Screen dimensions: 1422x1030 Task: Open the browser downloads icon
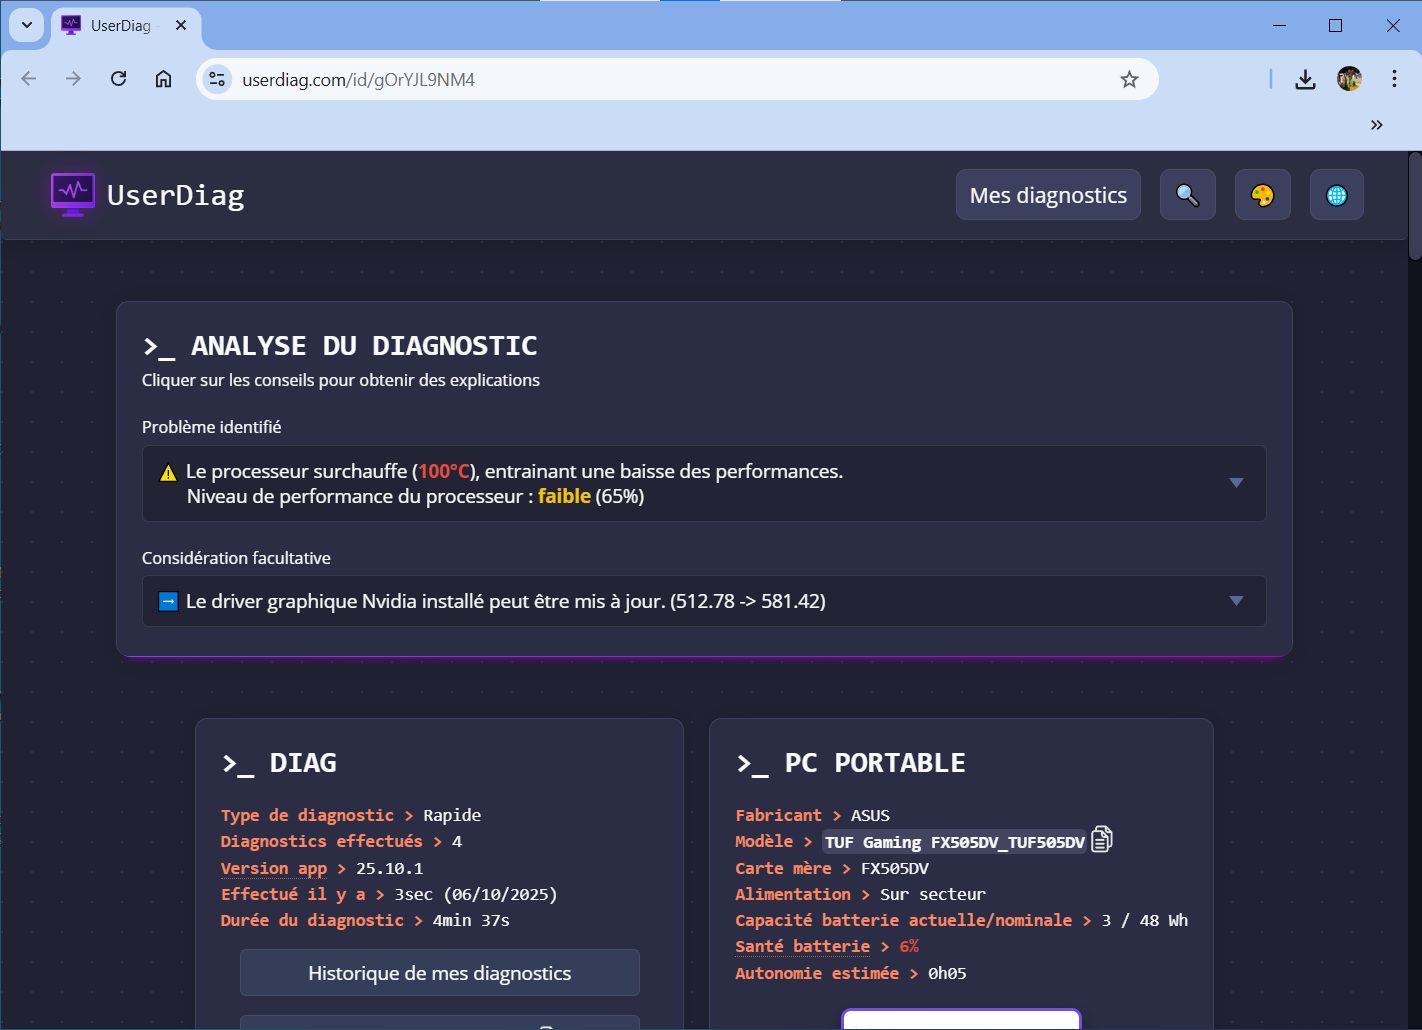tap(1305, 80)
